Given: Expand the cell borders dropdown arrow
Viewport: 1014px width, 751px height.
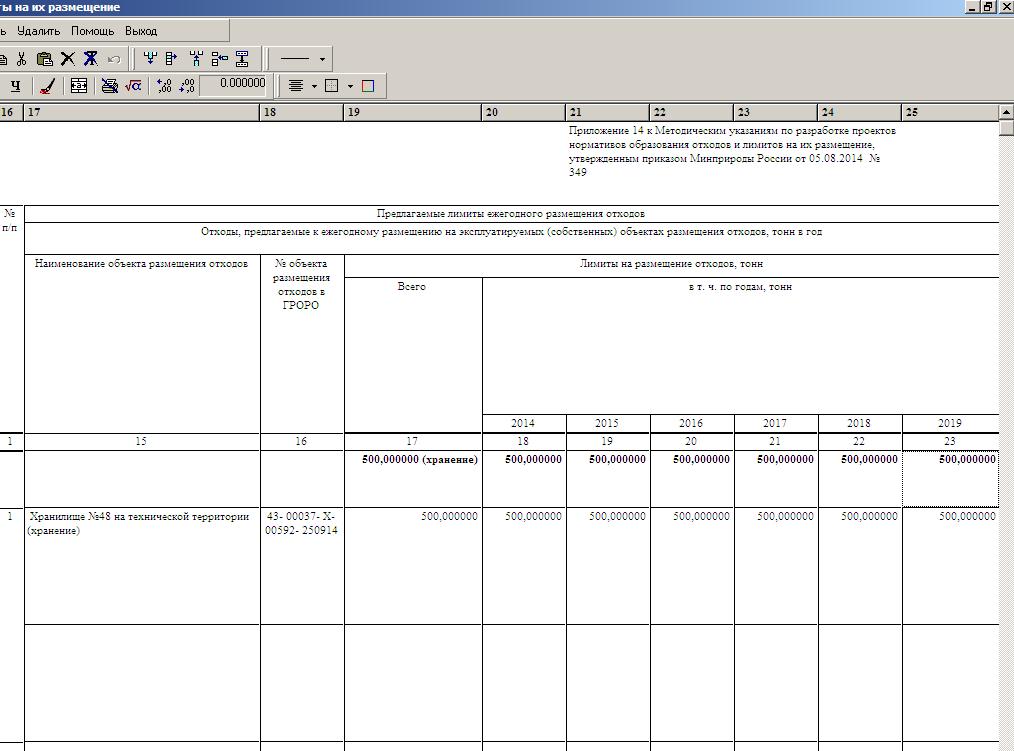Looking at the screenshot, I should [350, 86].
